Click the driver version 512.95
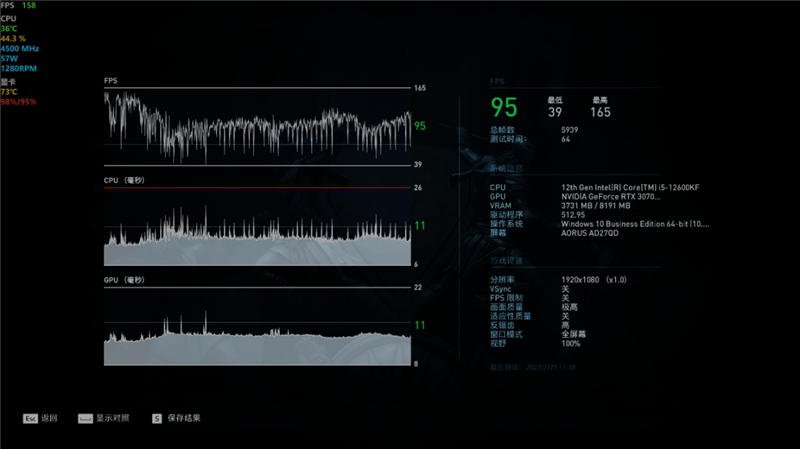This screenshot has height=449, width=800. 573,215
